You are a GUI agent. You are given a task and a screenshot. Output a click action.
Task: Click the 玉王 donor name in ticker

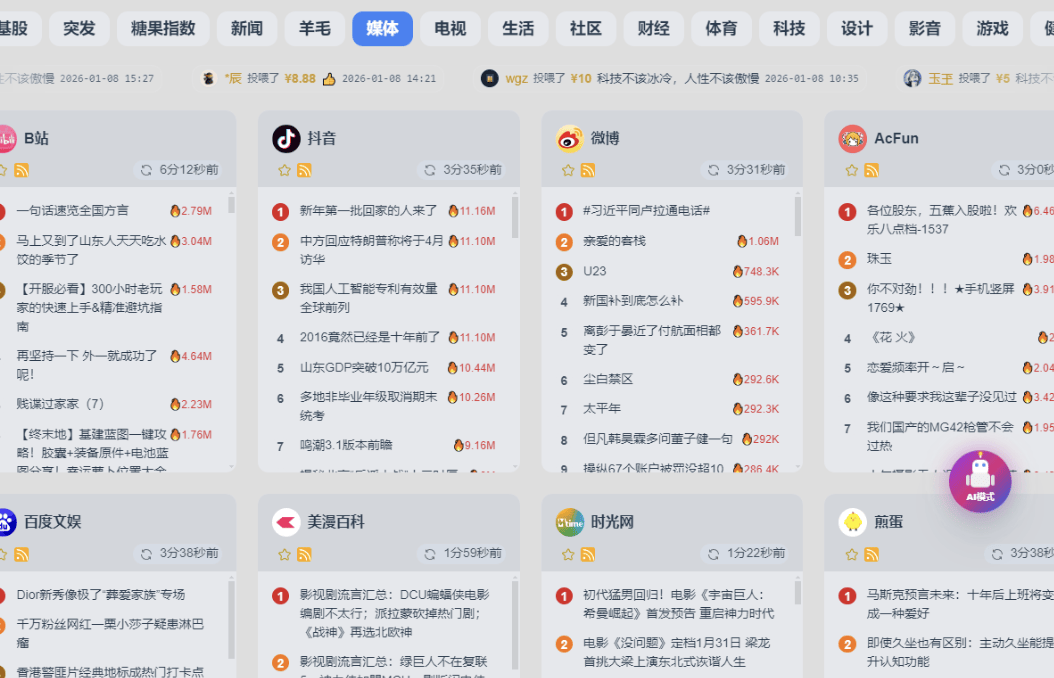point(940,79)
